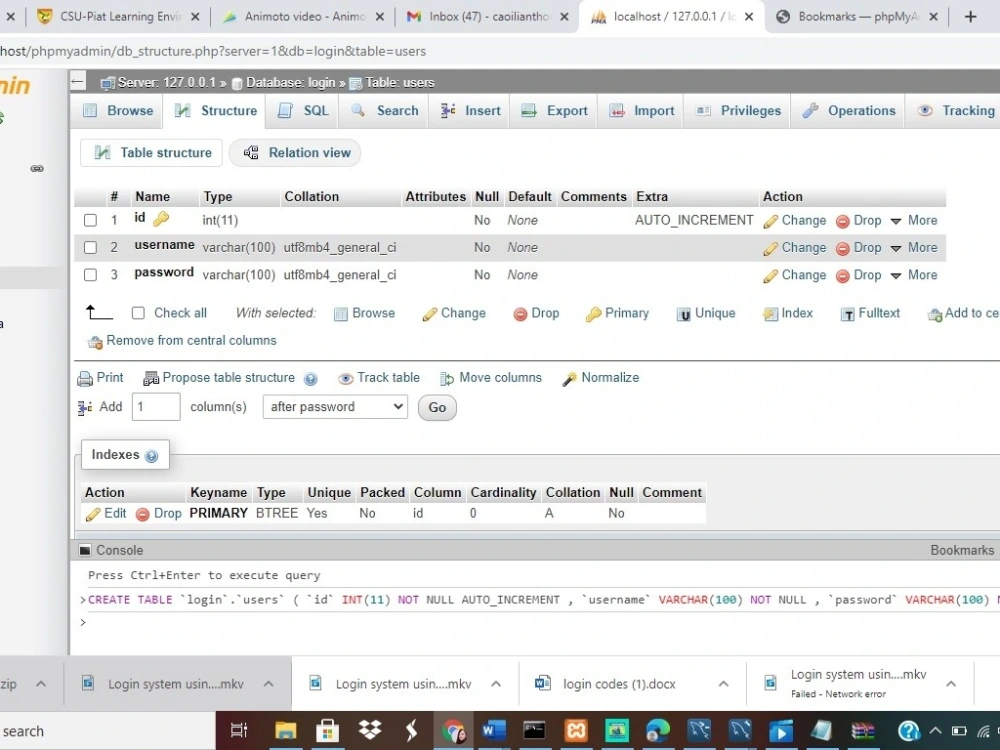This screenshot has height=750, width=1000.
Task: Click the primary key icon beside id
Action: pos(161,219)
